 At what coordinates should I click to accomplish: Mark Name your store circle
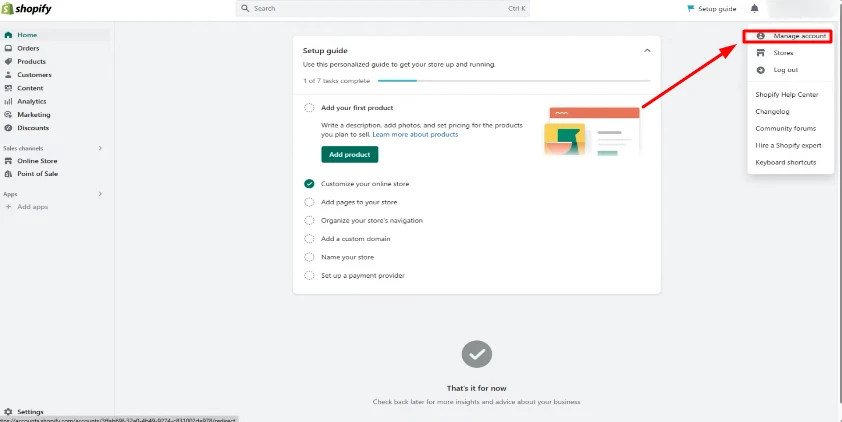point(309,257)
